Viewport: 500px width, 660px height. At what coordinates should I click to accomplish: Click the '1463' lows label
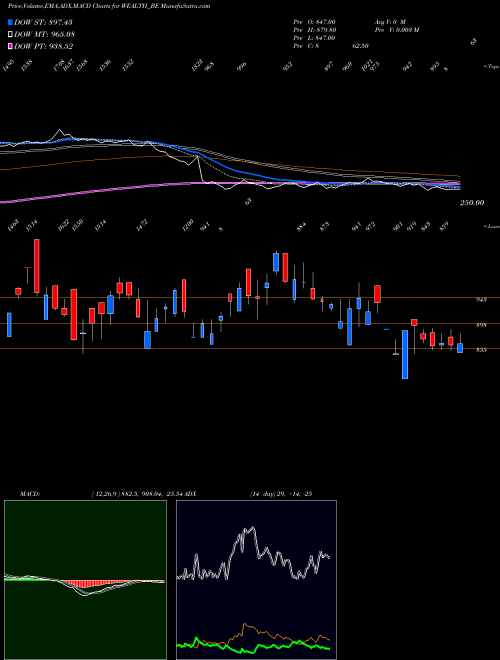click(12, 225)
